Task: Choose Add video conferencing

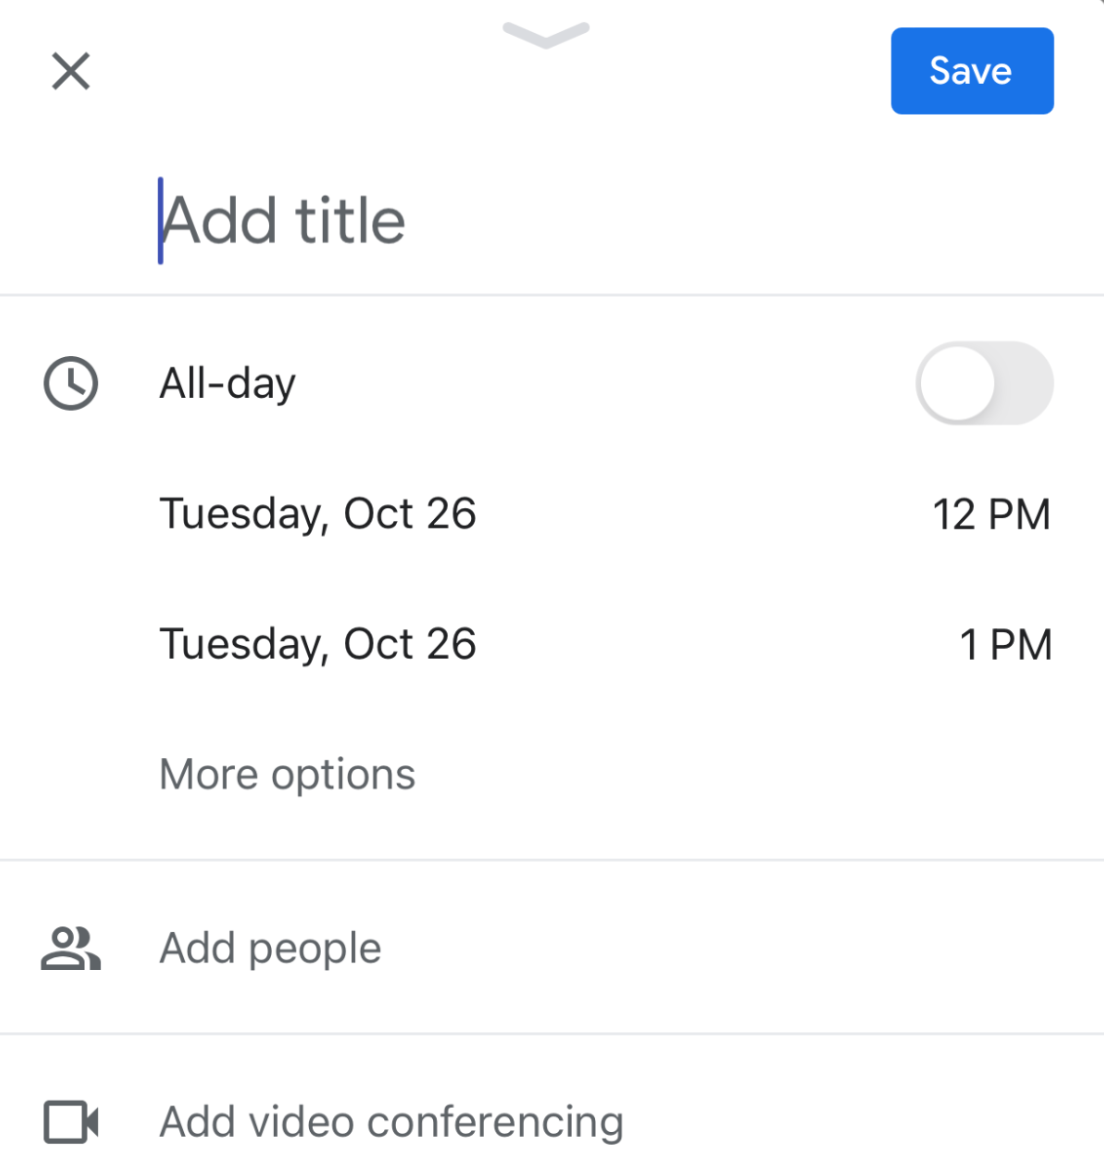Action: coord(391,1121)
